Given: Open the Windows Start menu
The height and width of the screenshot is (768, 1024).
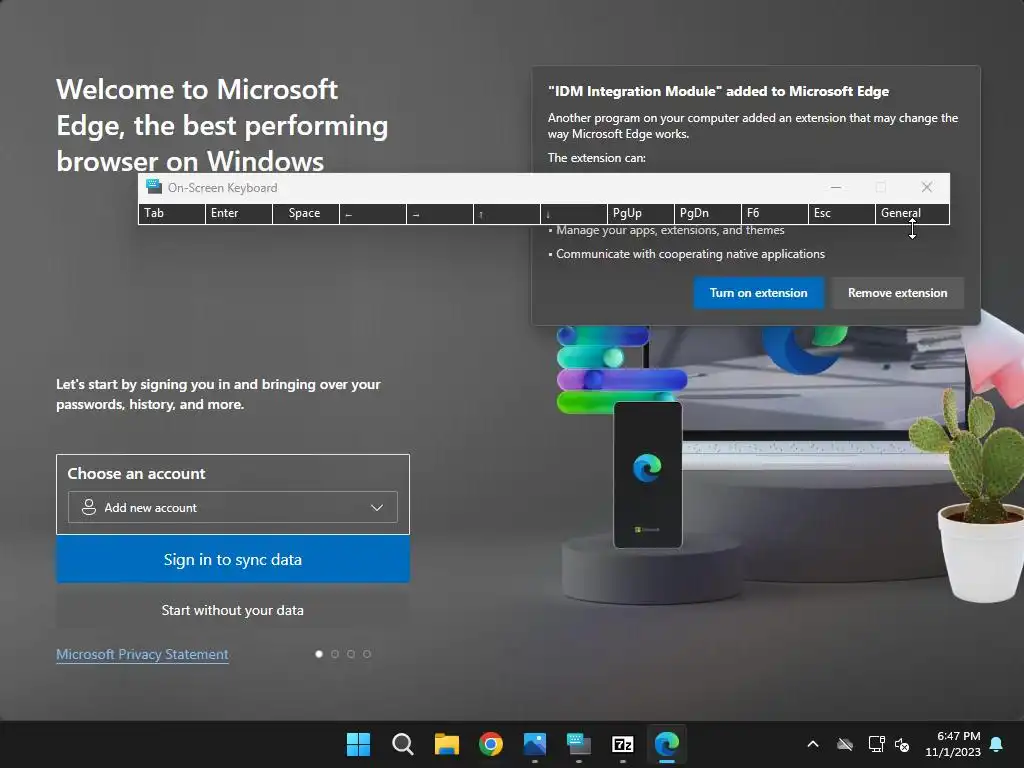Looking at the screenshot, I should click(x=358, y=744).
